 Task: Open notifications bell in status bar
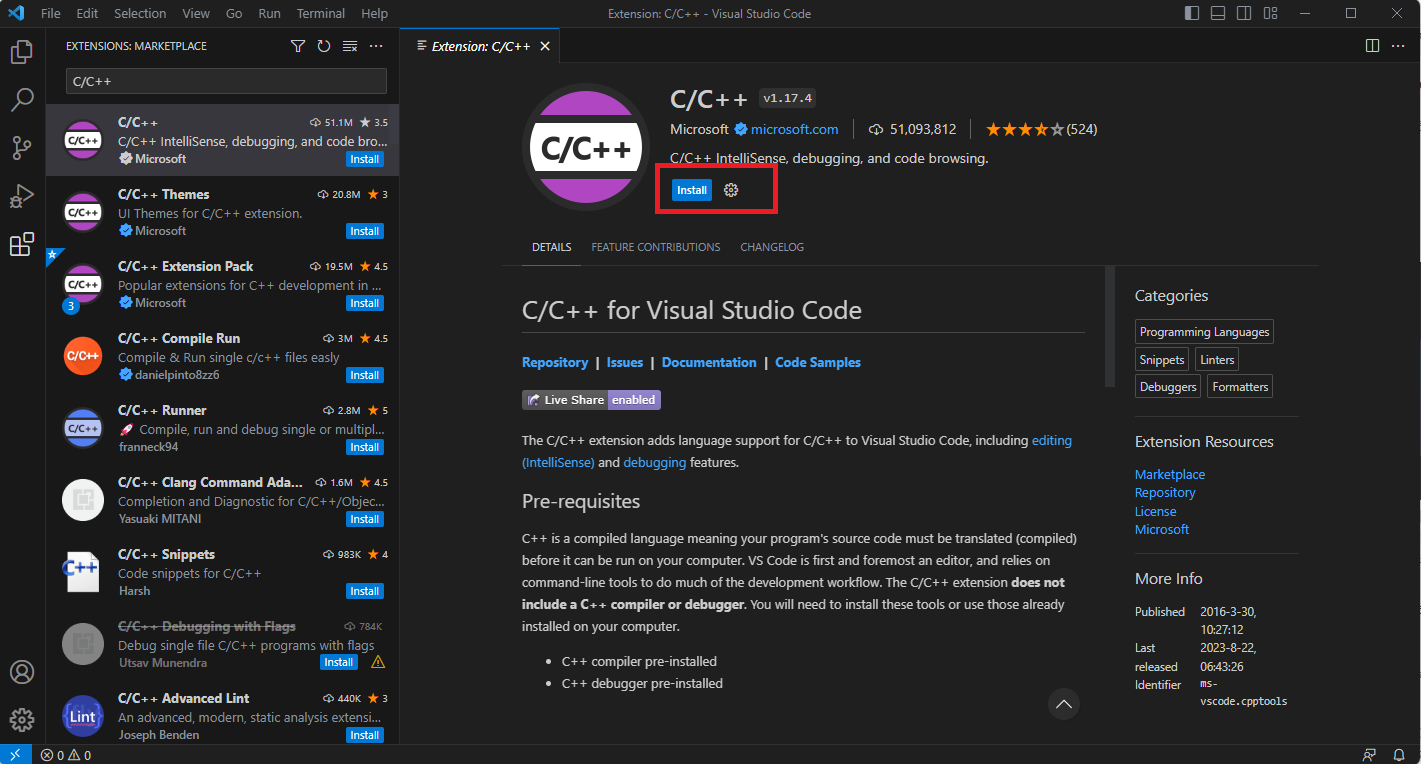(x=1399, y=755)
